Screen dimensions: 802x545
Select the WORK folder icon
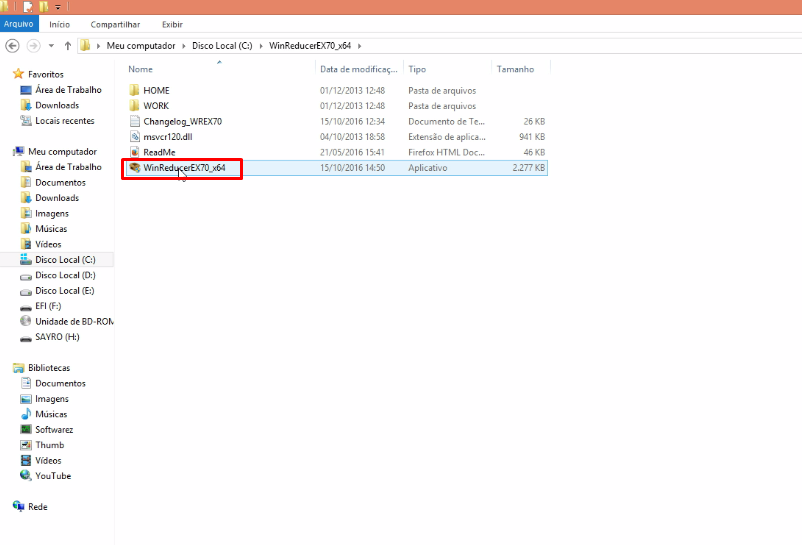coord(135,106)
